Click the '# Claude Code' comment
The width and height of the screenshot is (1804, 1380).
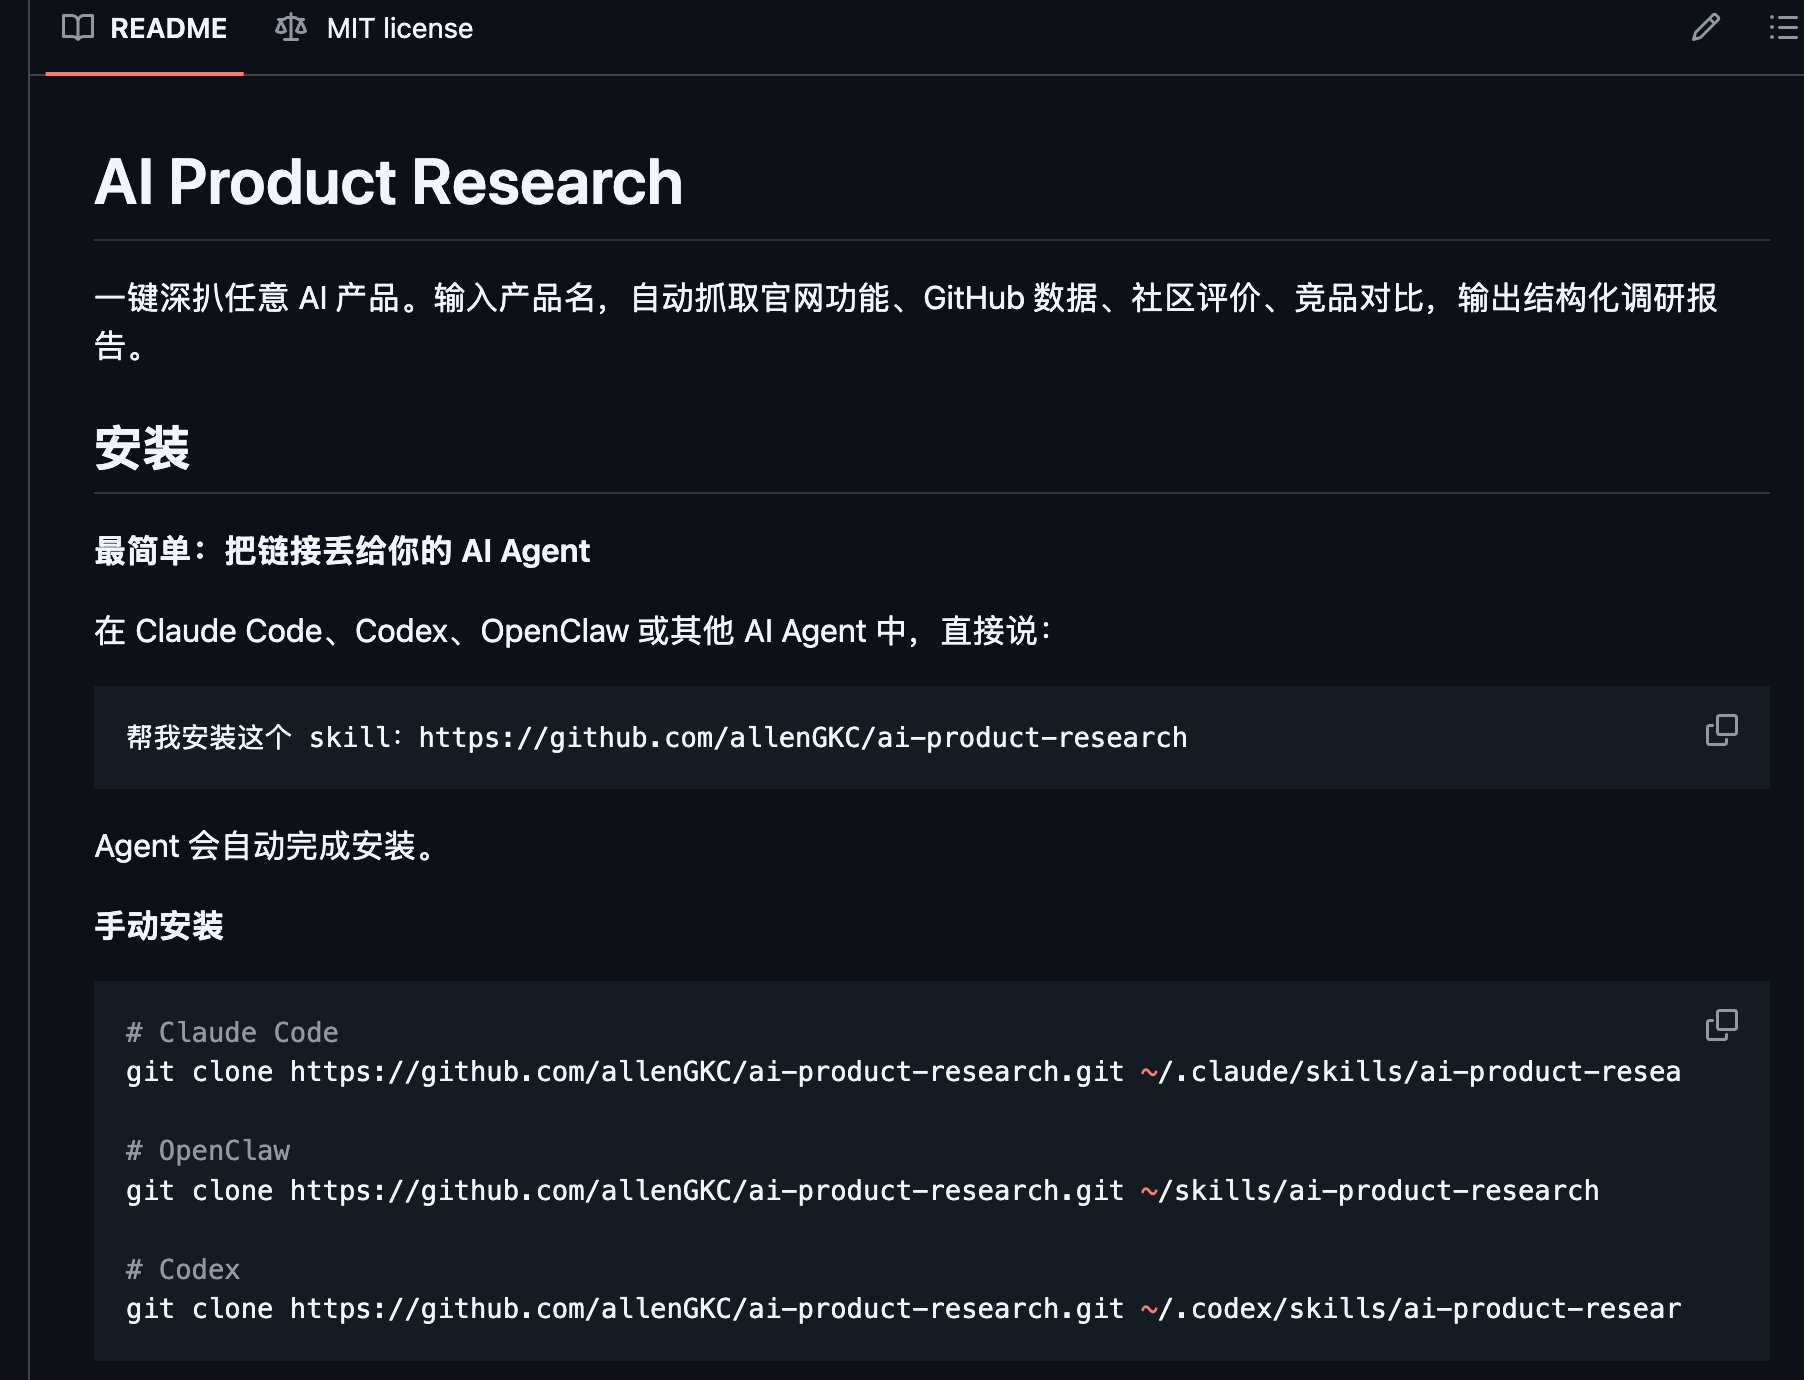[x=232, y=1032]
